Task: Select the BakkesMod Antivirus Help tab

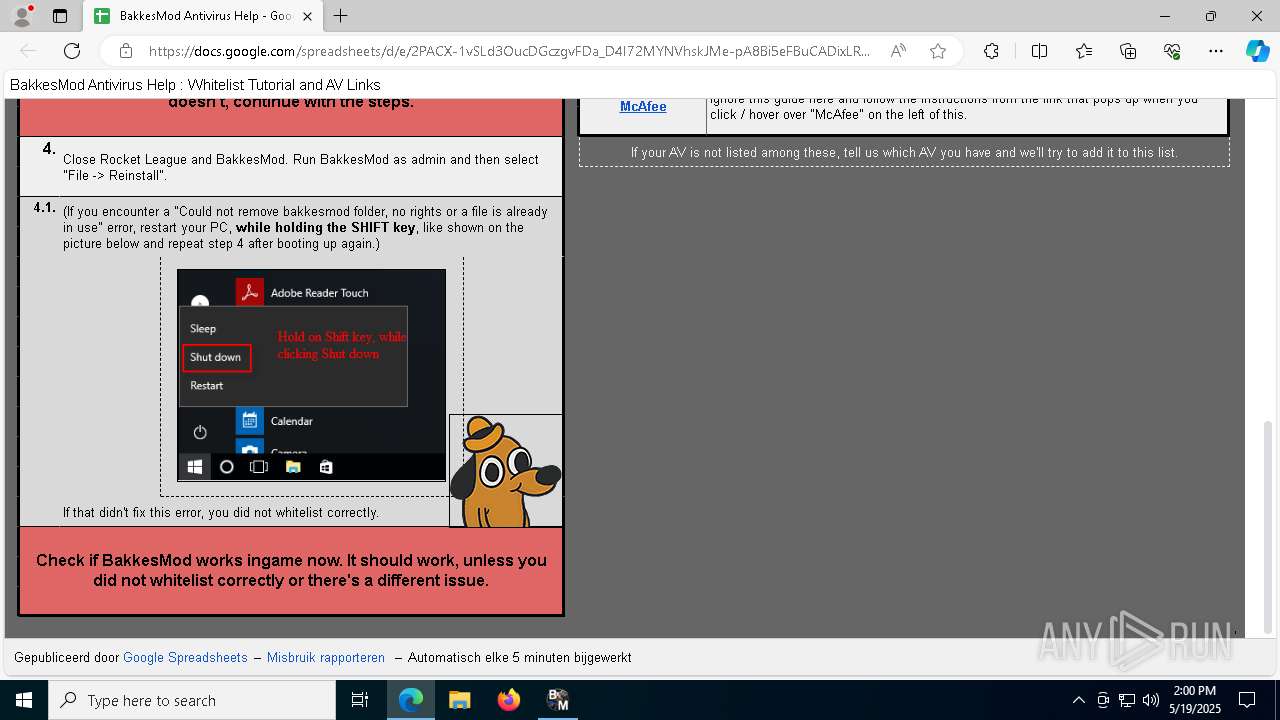Action: pos(202,16)
